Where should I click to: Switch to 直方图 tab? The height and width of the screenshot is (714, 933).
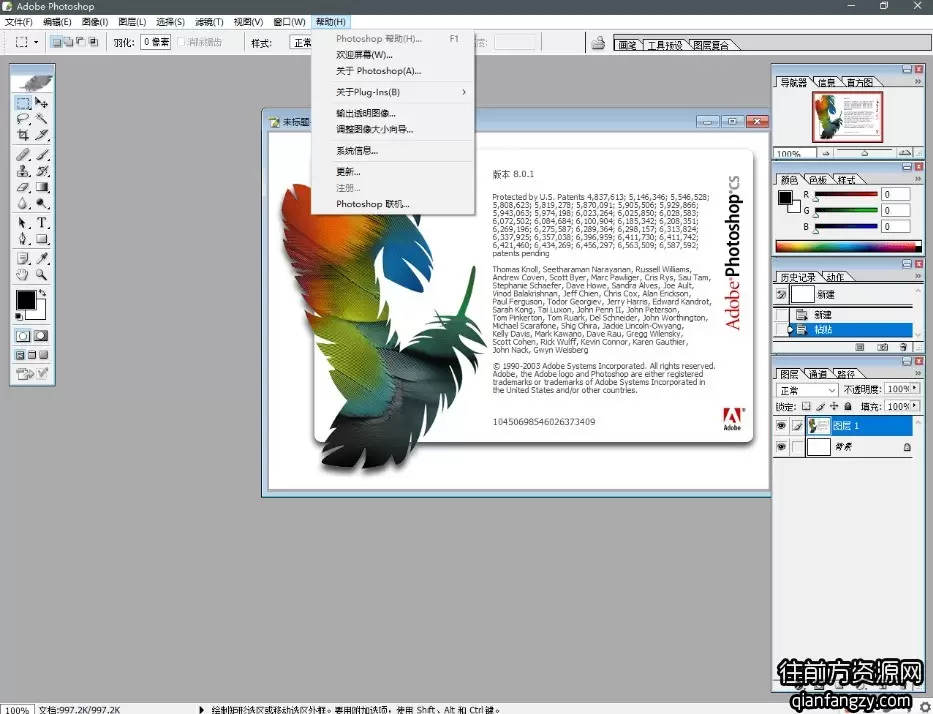pos(860,82)
